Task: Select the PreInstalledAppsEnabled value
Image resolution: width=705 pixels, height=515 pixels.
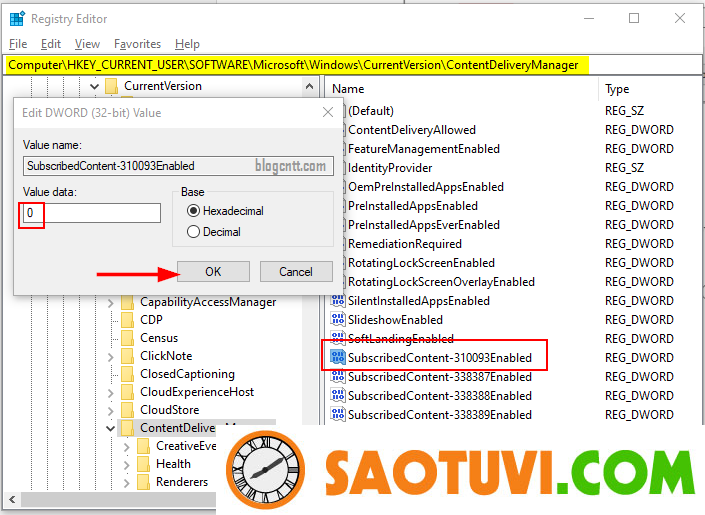Action: (x=413, y=206)
